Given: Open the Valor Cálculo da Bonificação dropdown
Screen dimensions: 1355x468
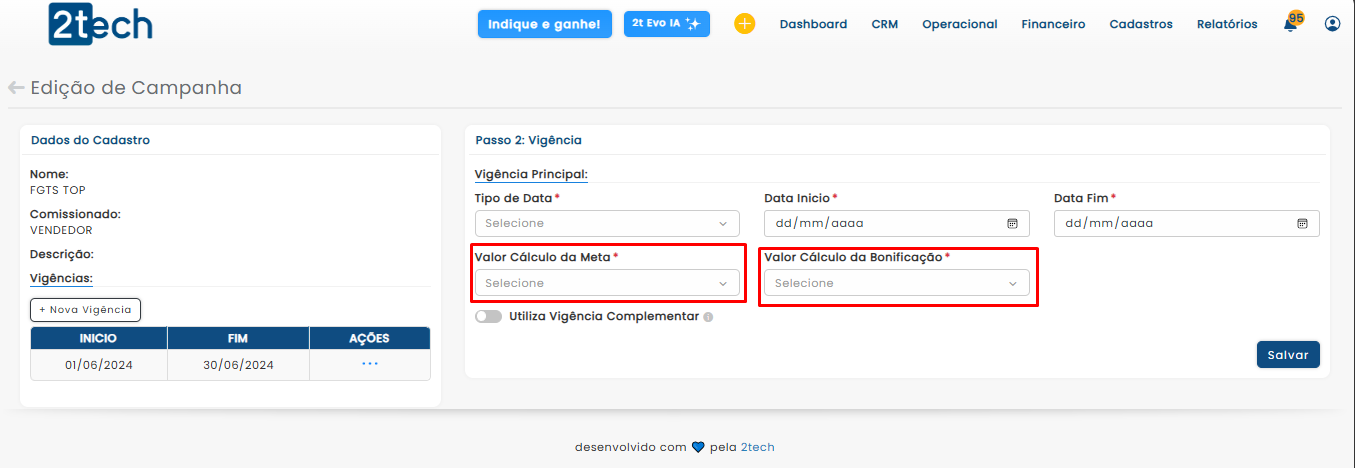Looking at the screenshot, I should click(896, 283).
